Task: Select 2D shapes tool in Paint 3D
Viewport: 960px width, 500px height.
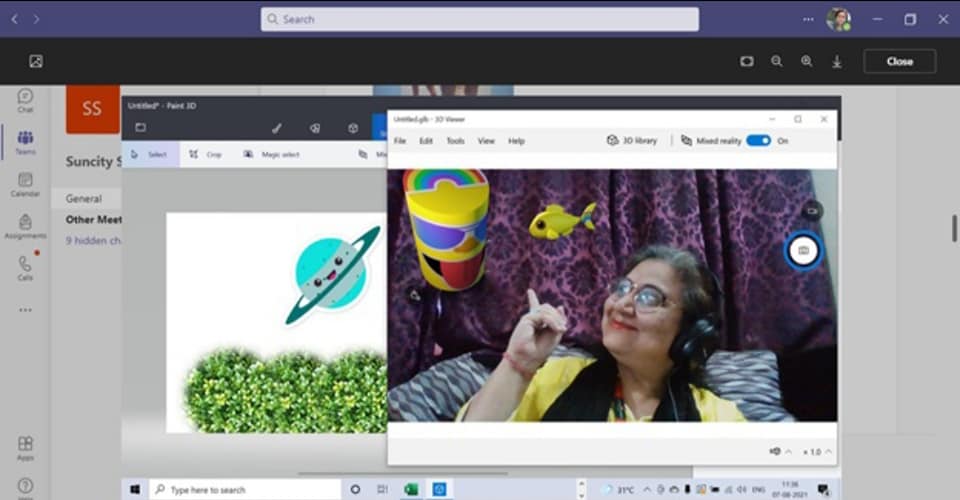Action: [x=315, y=128]
